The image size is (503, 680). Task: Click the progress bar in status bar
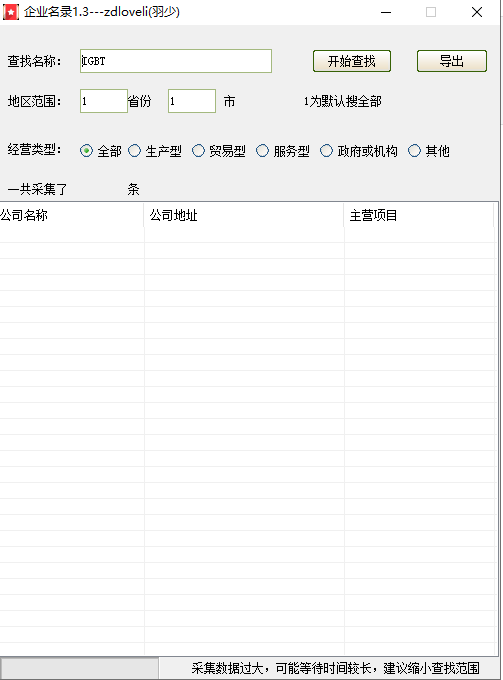(79, 668)
